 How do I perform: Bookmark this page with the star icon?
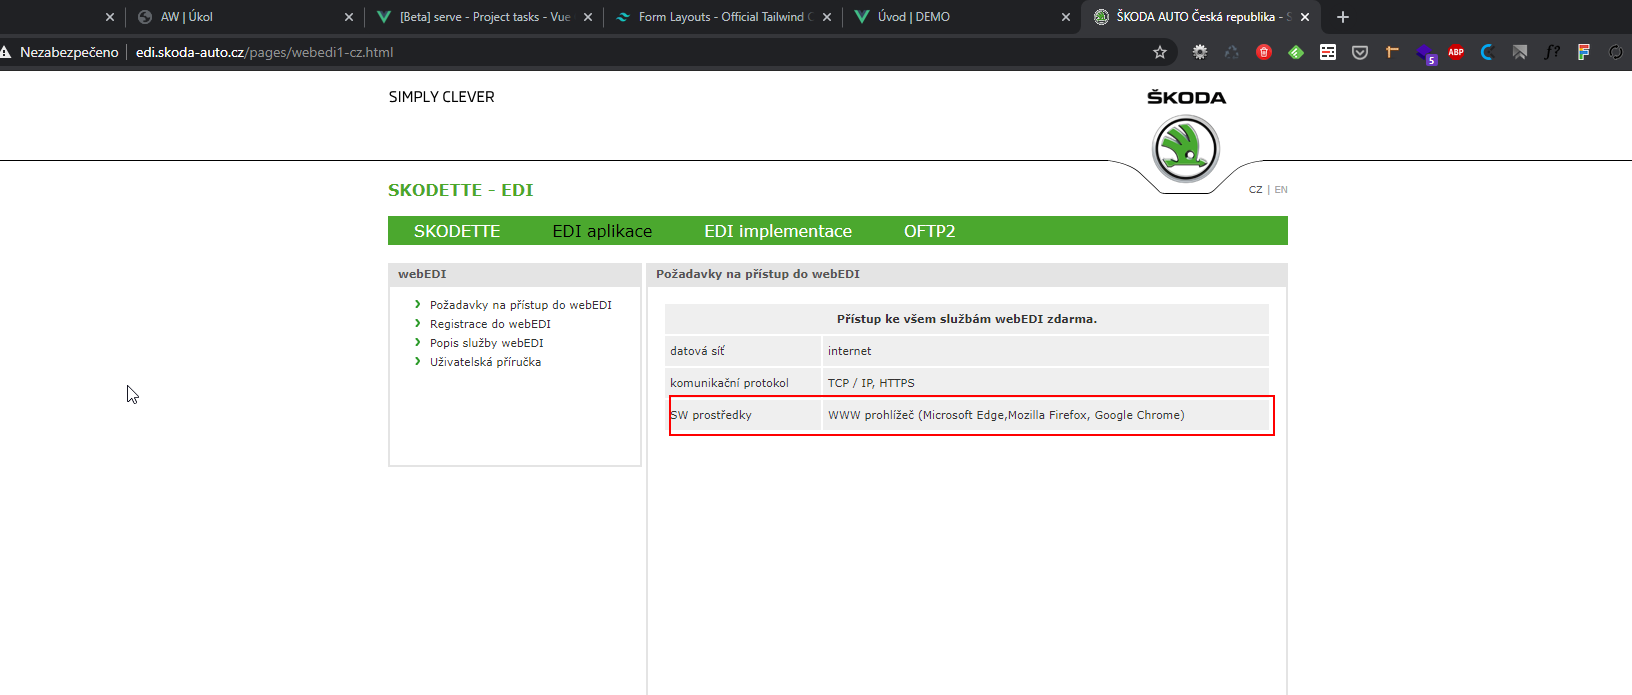click(1160, 52)
